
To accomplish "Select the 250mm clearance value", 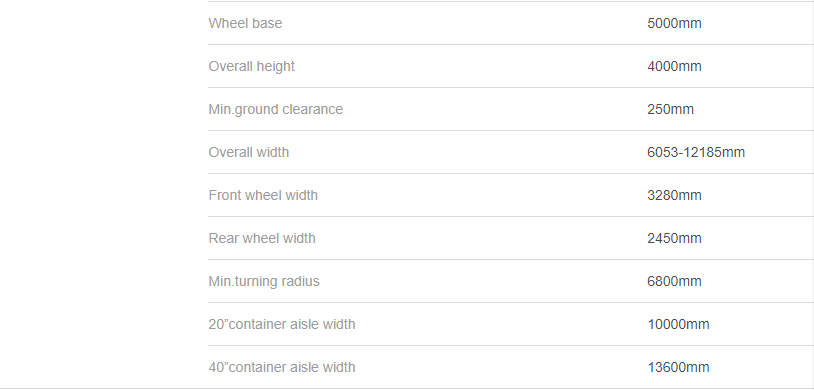I will click(x=670, y=110).
